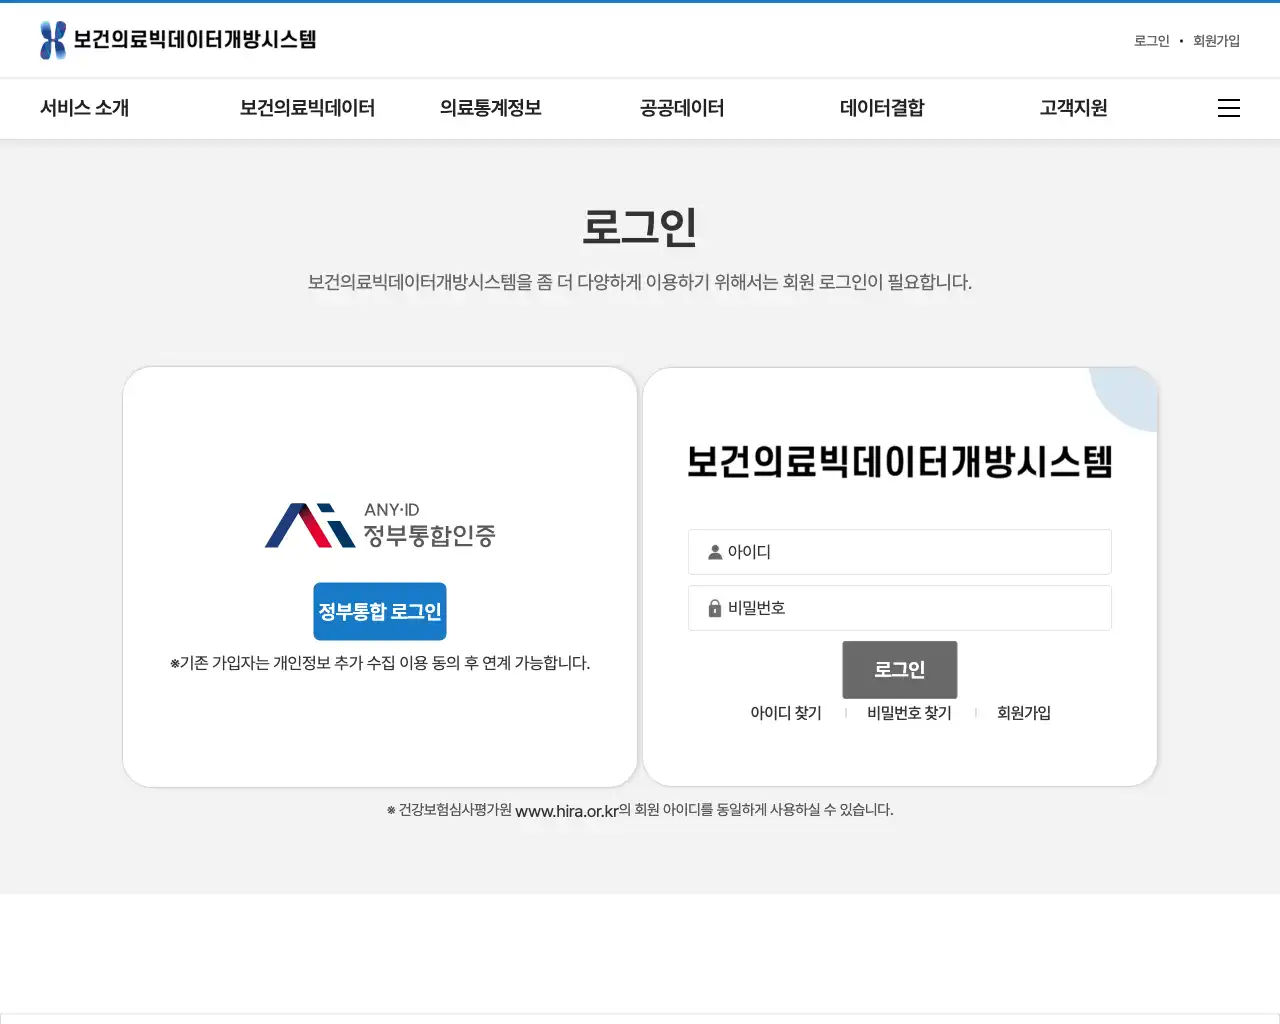Open the 보건의료빅데이터 menu
1280x1024 pixels.
tap(307, 108)
